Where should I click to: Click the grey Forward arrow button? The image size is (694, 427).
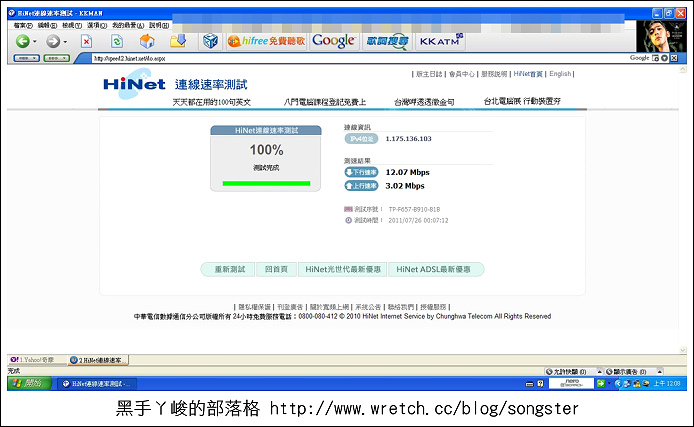click(x=53, y=41)
